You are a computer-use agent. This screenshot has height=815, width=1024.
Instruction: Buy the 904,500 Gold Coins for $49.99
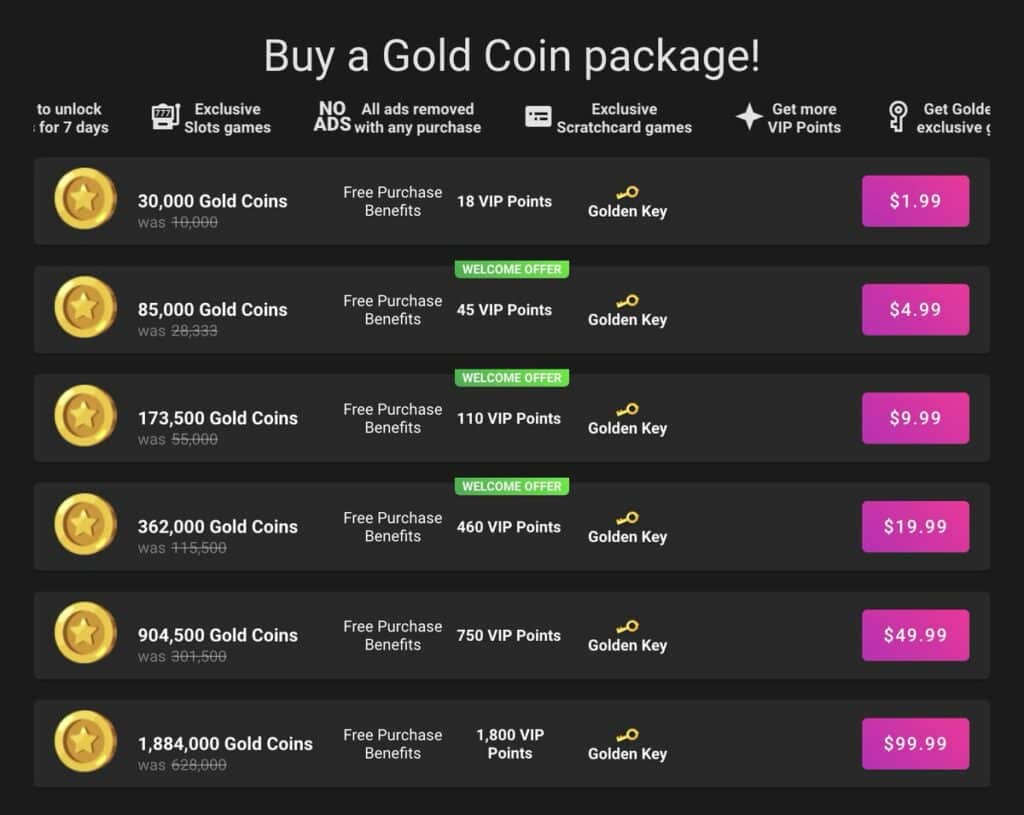click(915, 635)
